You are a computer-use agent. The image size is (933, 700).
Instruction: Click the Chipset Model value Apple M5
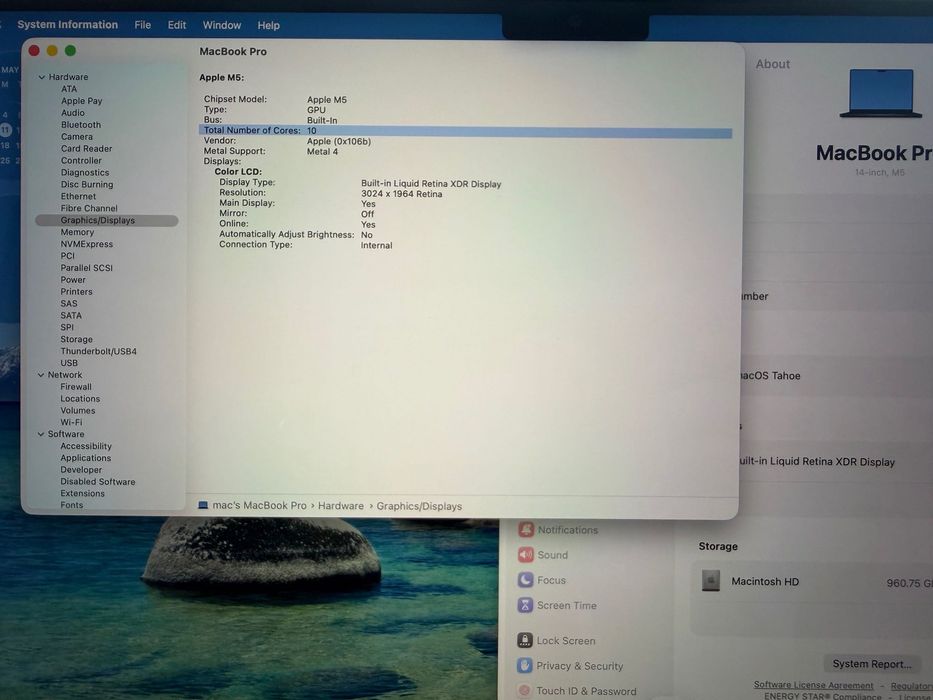point(327,100)
